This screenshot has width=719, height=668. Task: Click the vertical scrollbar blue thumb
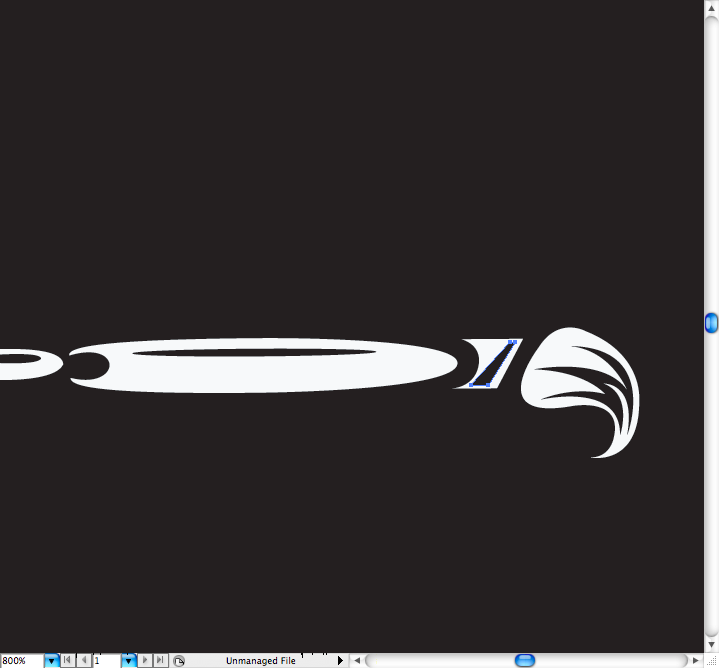pyautogui.click(x=711, y=323)
